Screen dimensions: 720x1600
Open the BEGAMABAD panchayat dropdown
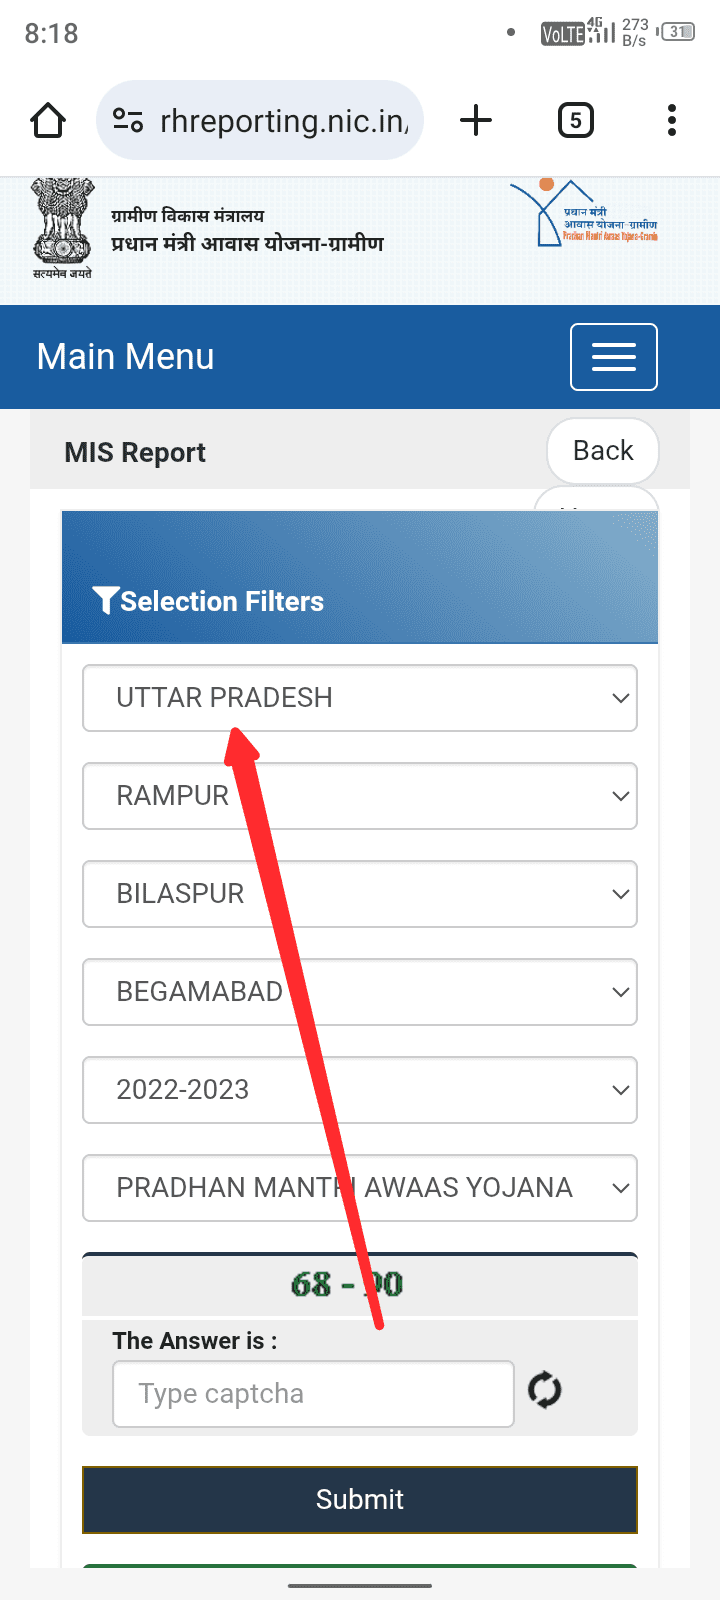pos(360,992)
